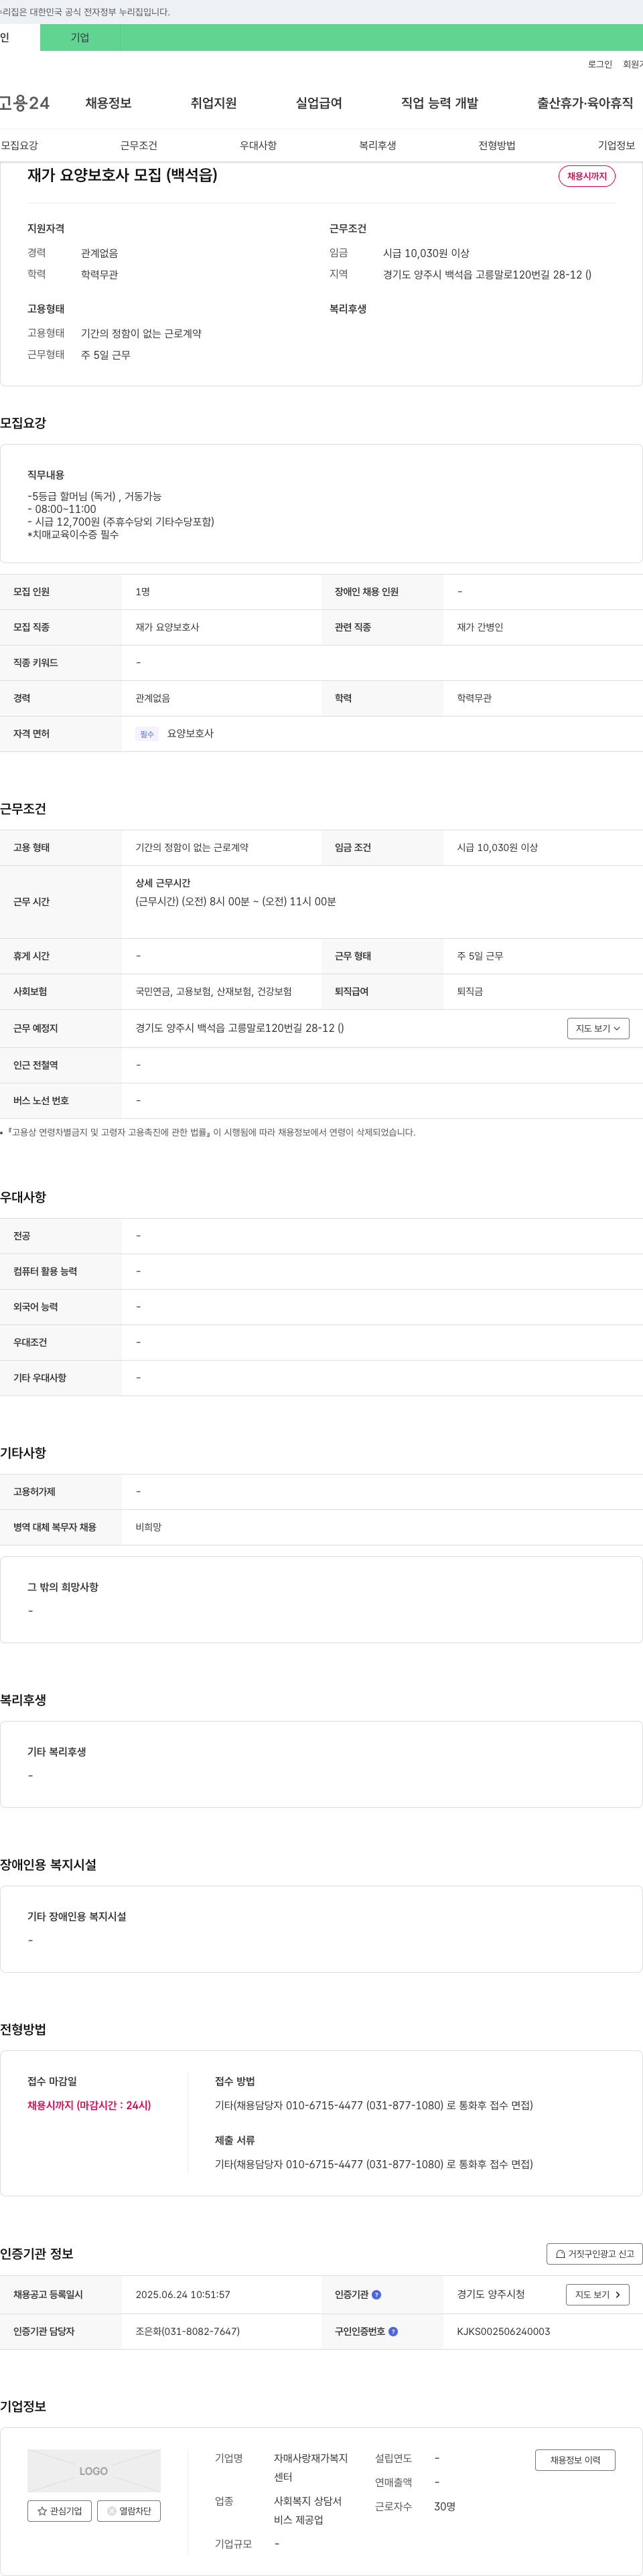Click the 국민연금, 고용보험, 산재보험, 건강보험 text

point(214,991)
